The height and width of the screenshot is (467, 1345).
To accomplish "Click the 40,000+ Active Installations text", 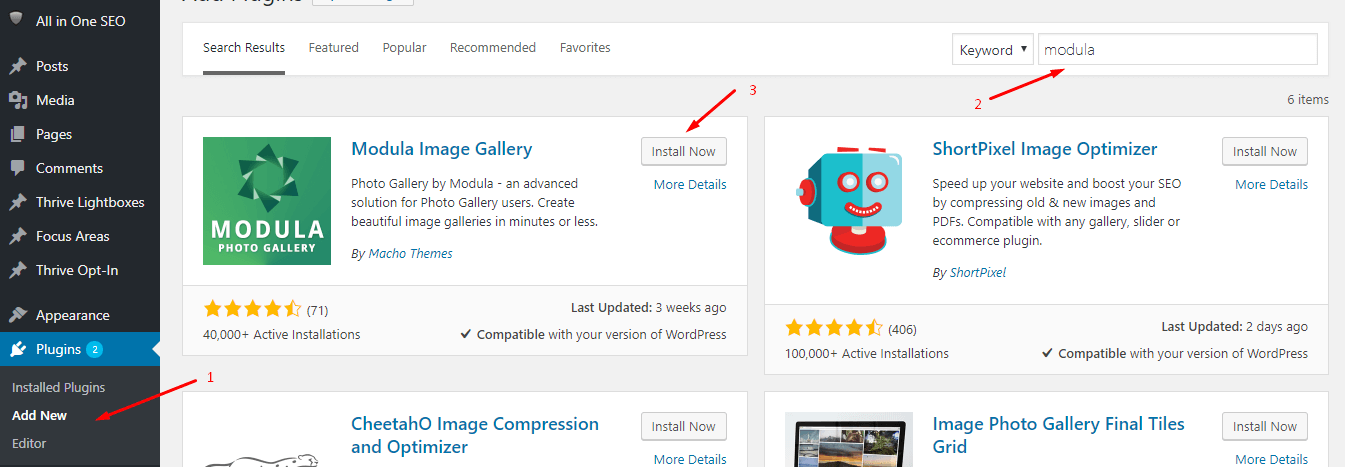I will [x=282, y=334].
